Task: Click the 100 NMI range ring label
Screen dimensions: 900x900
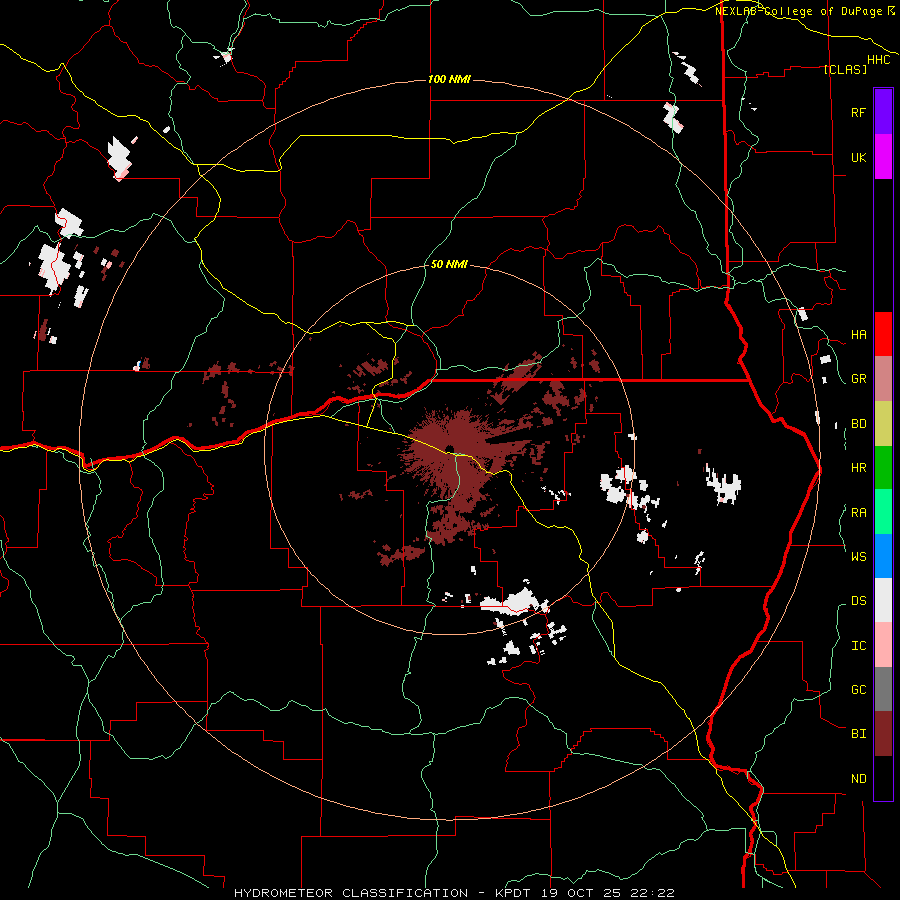Action: pyautogui.click(x=449, y=79)
